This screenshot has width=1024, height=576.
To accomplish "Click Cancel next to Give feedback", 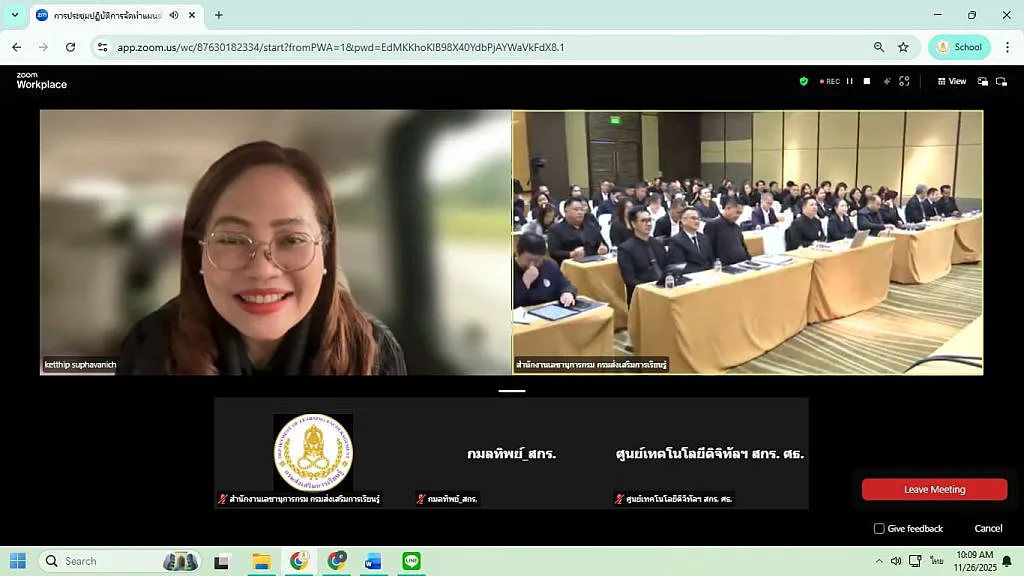I will (988, 528).
